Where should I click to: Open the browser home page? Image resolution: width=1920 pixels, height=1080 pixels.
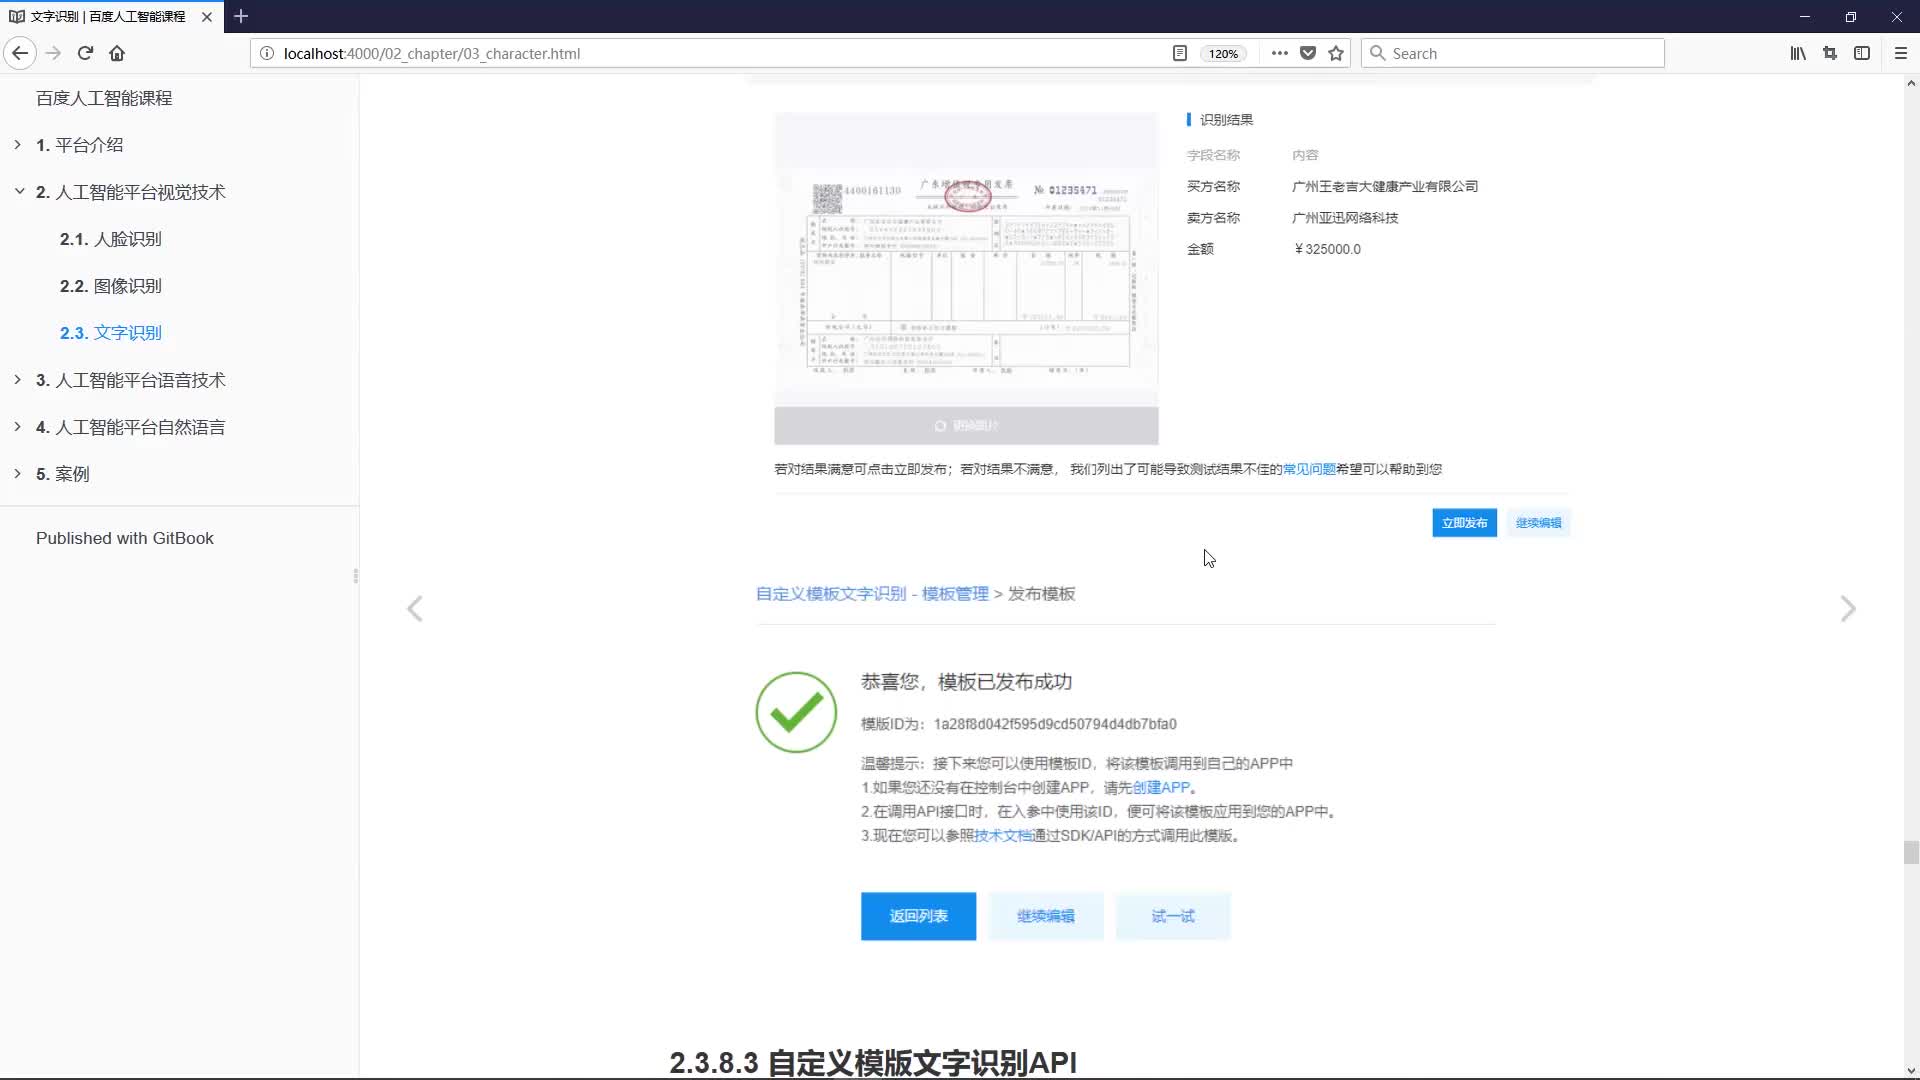pyautogui.click(x=117, y=53)
